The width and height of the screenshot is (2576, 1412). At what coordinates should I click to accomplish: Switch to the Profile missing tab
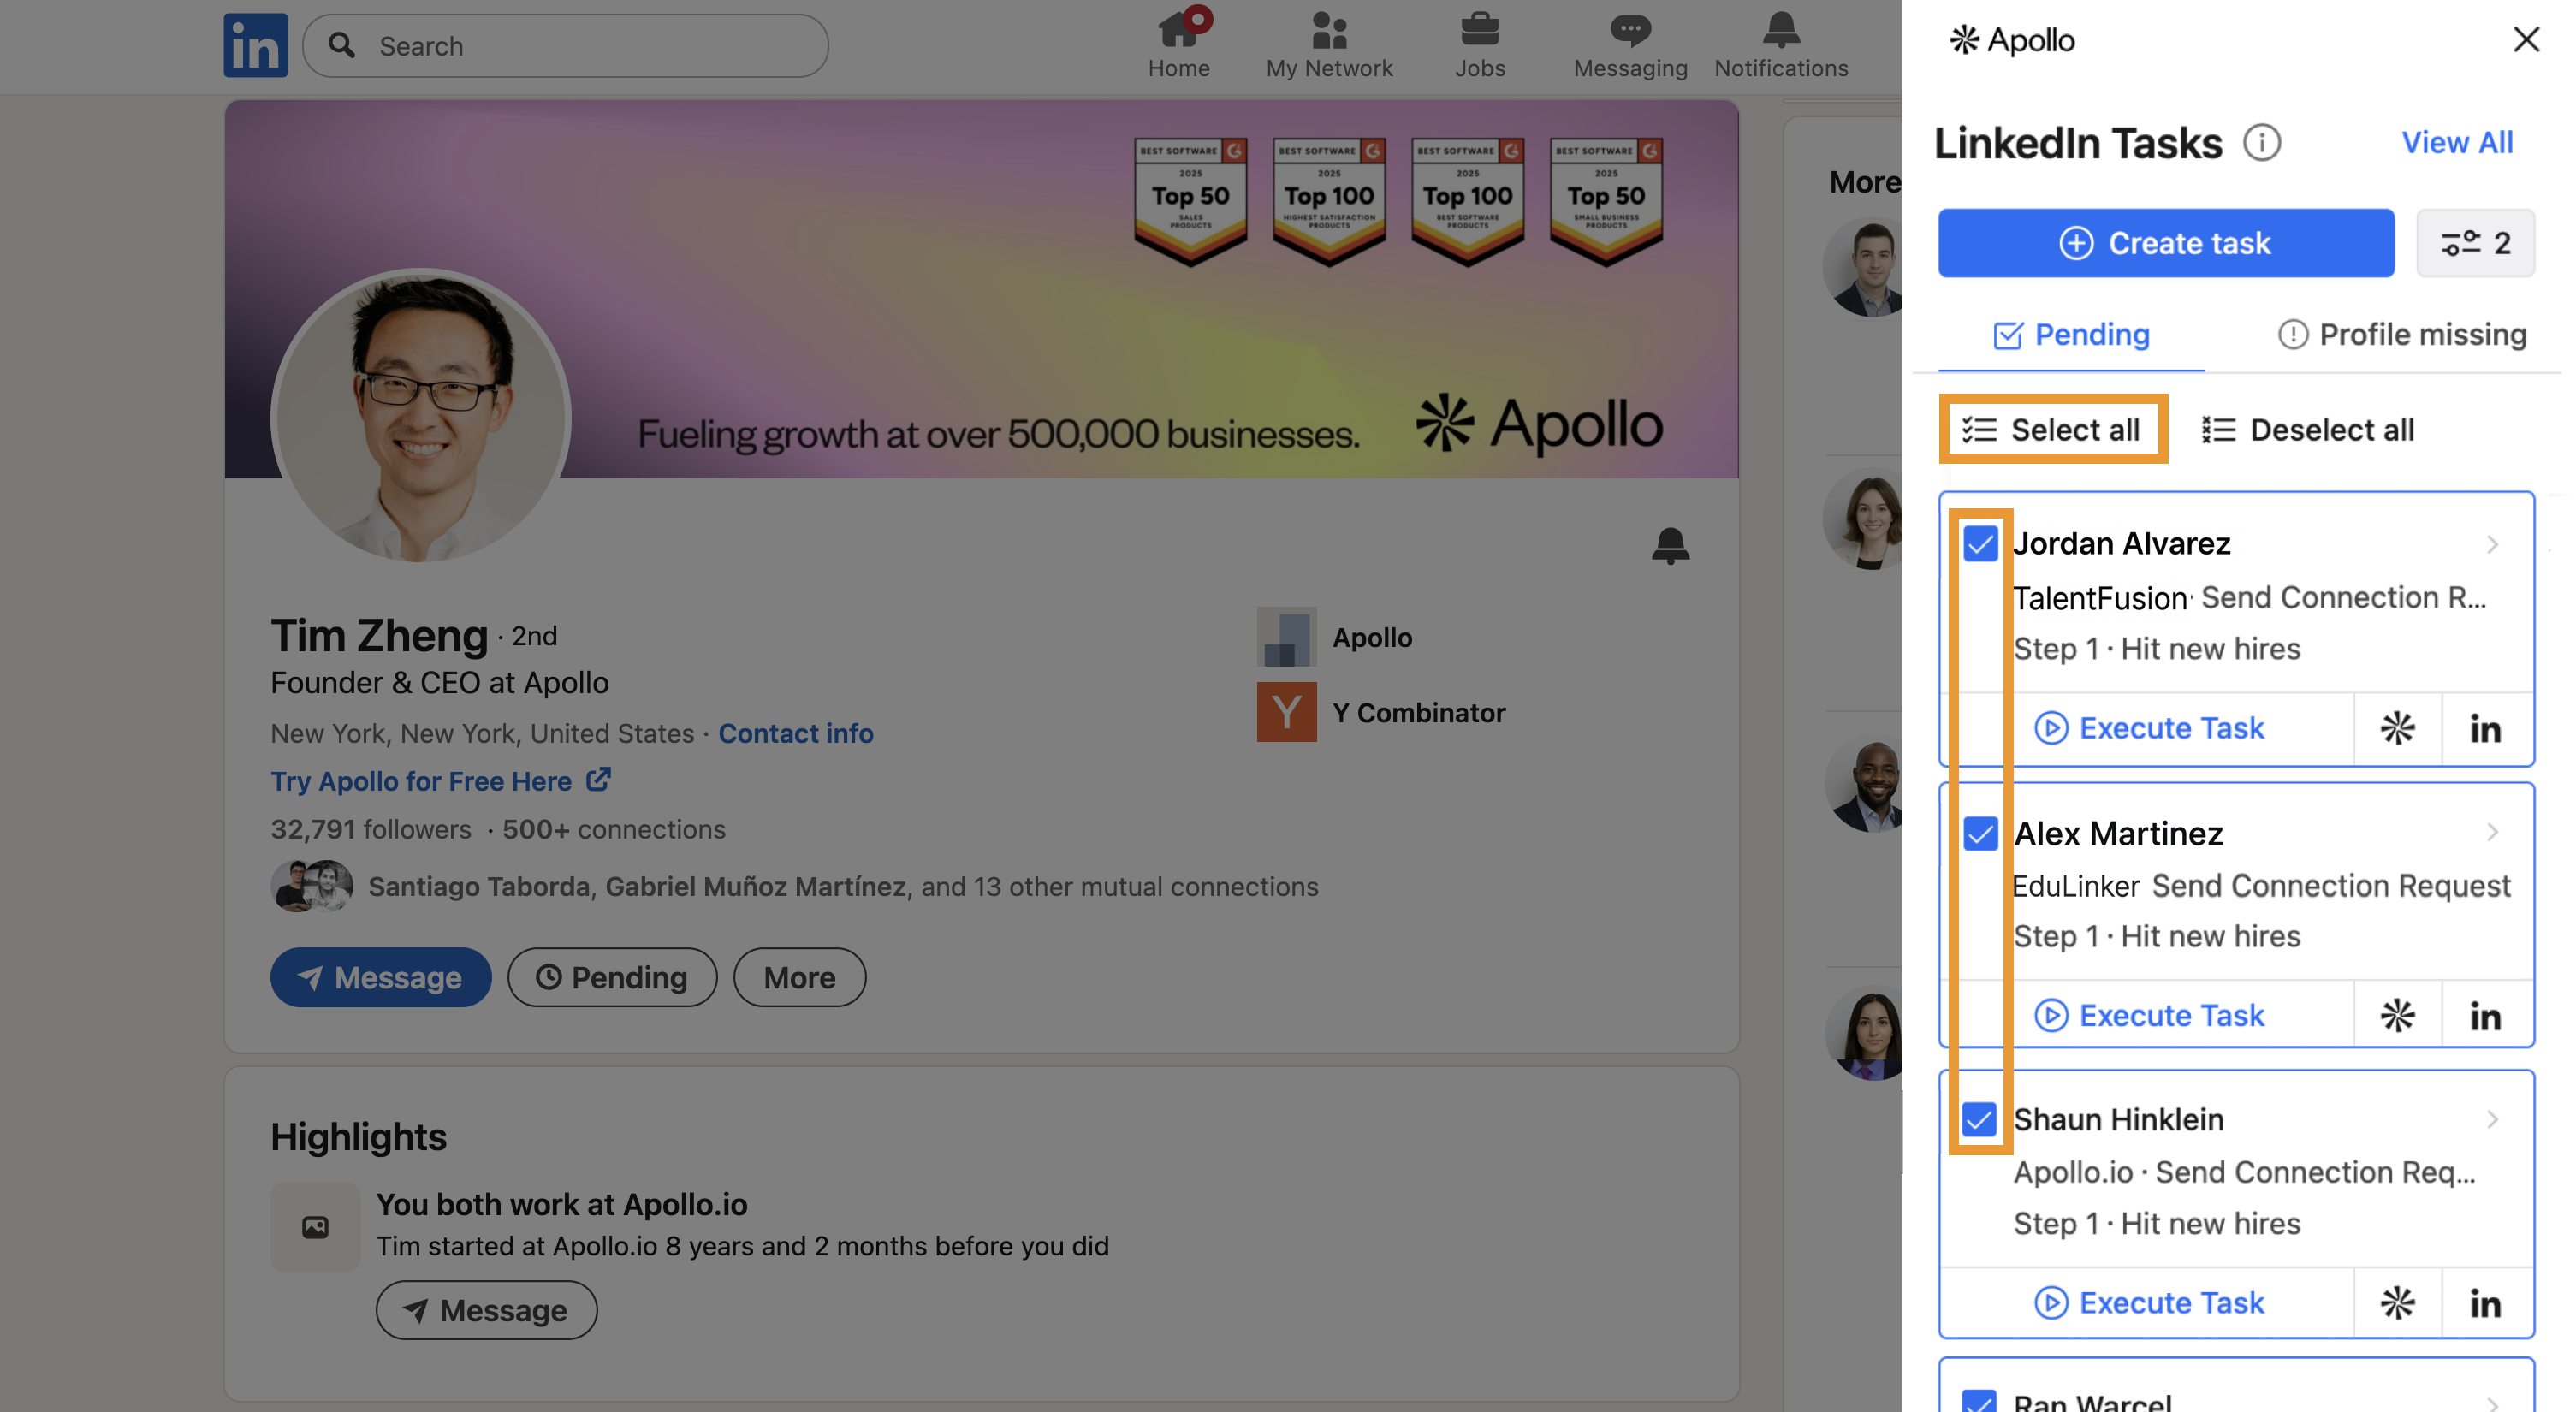[2402, 335]
